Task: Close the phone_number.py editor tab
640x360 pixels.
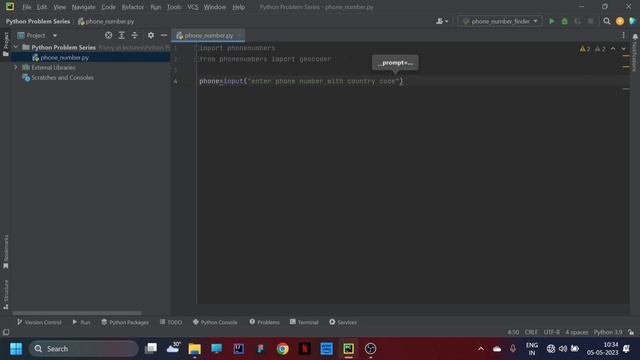Action: pyautogui.click(x=239, y=36)
